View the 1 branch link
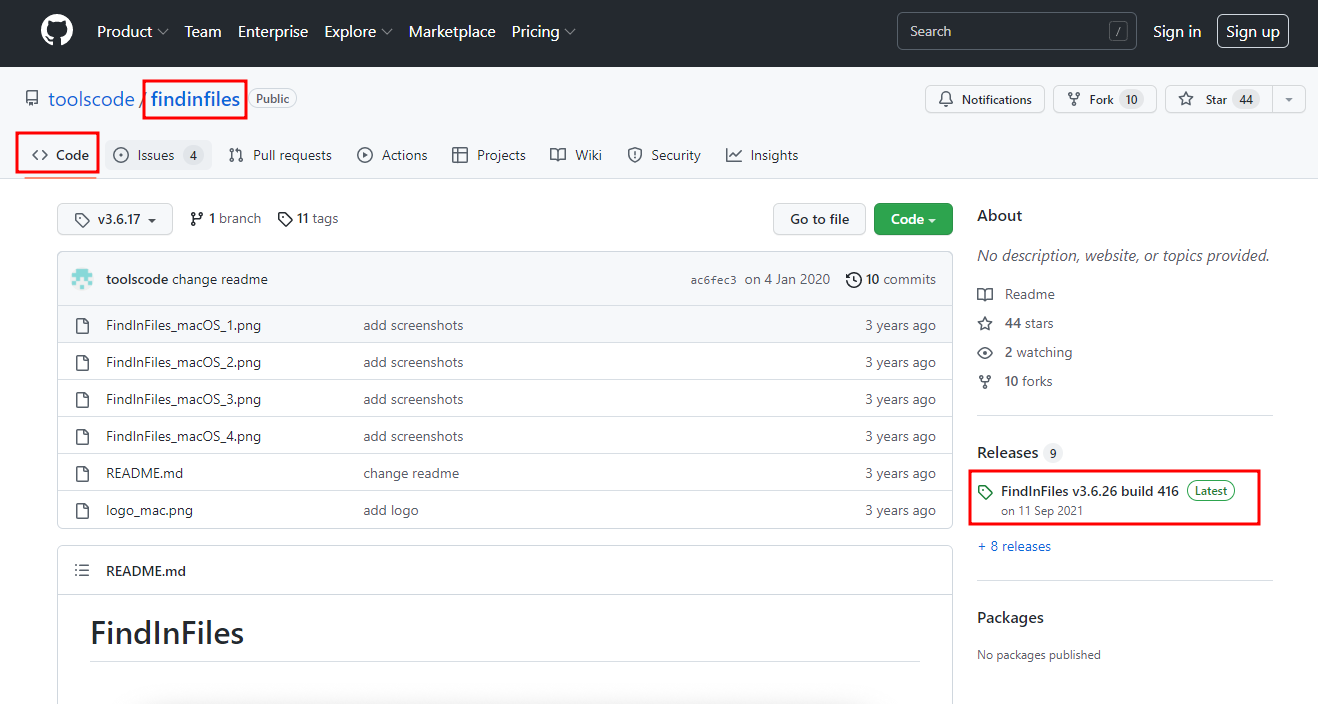This screenshot has height=704, width=1318. tap(225, 218)
